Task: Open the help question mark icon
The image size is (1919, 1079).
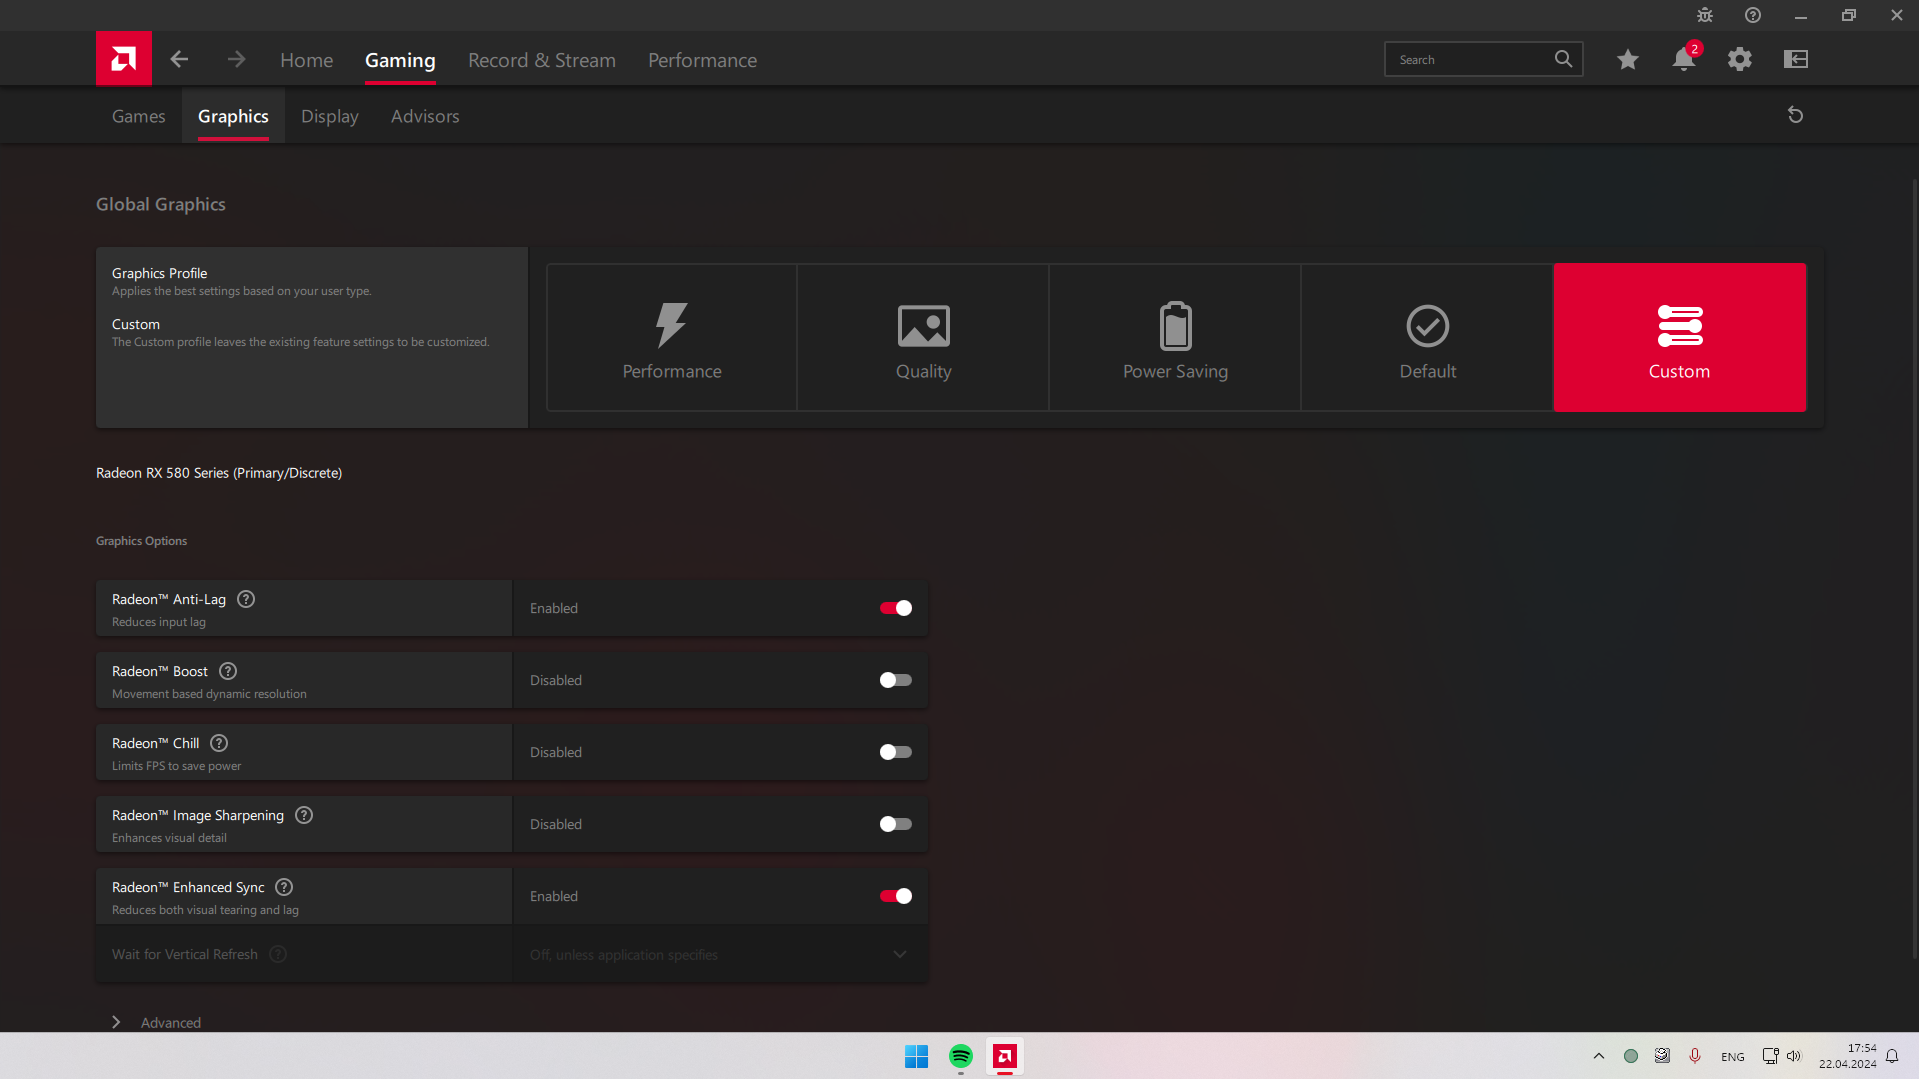Action: (1753, 15)
